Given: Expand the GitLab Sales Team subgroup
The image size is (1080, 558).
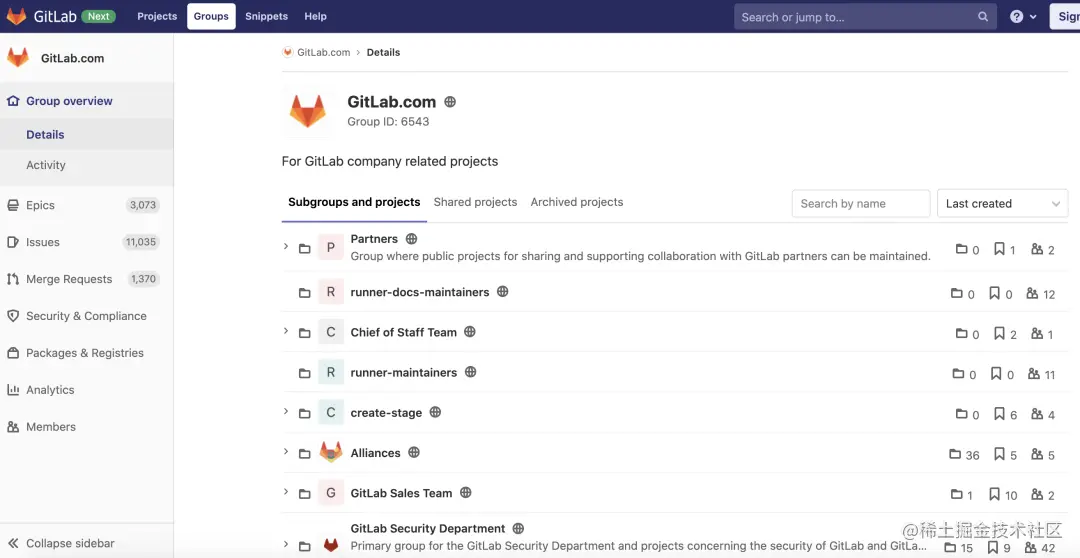Looking at the screenshot, I should tap(286, 492).
